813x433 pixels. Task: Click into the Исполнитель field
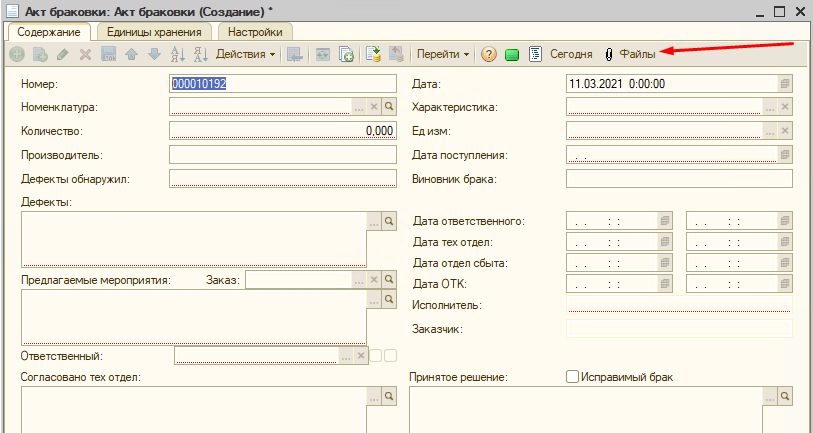coord(679,305)
